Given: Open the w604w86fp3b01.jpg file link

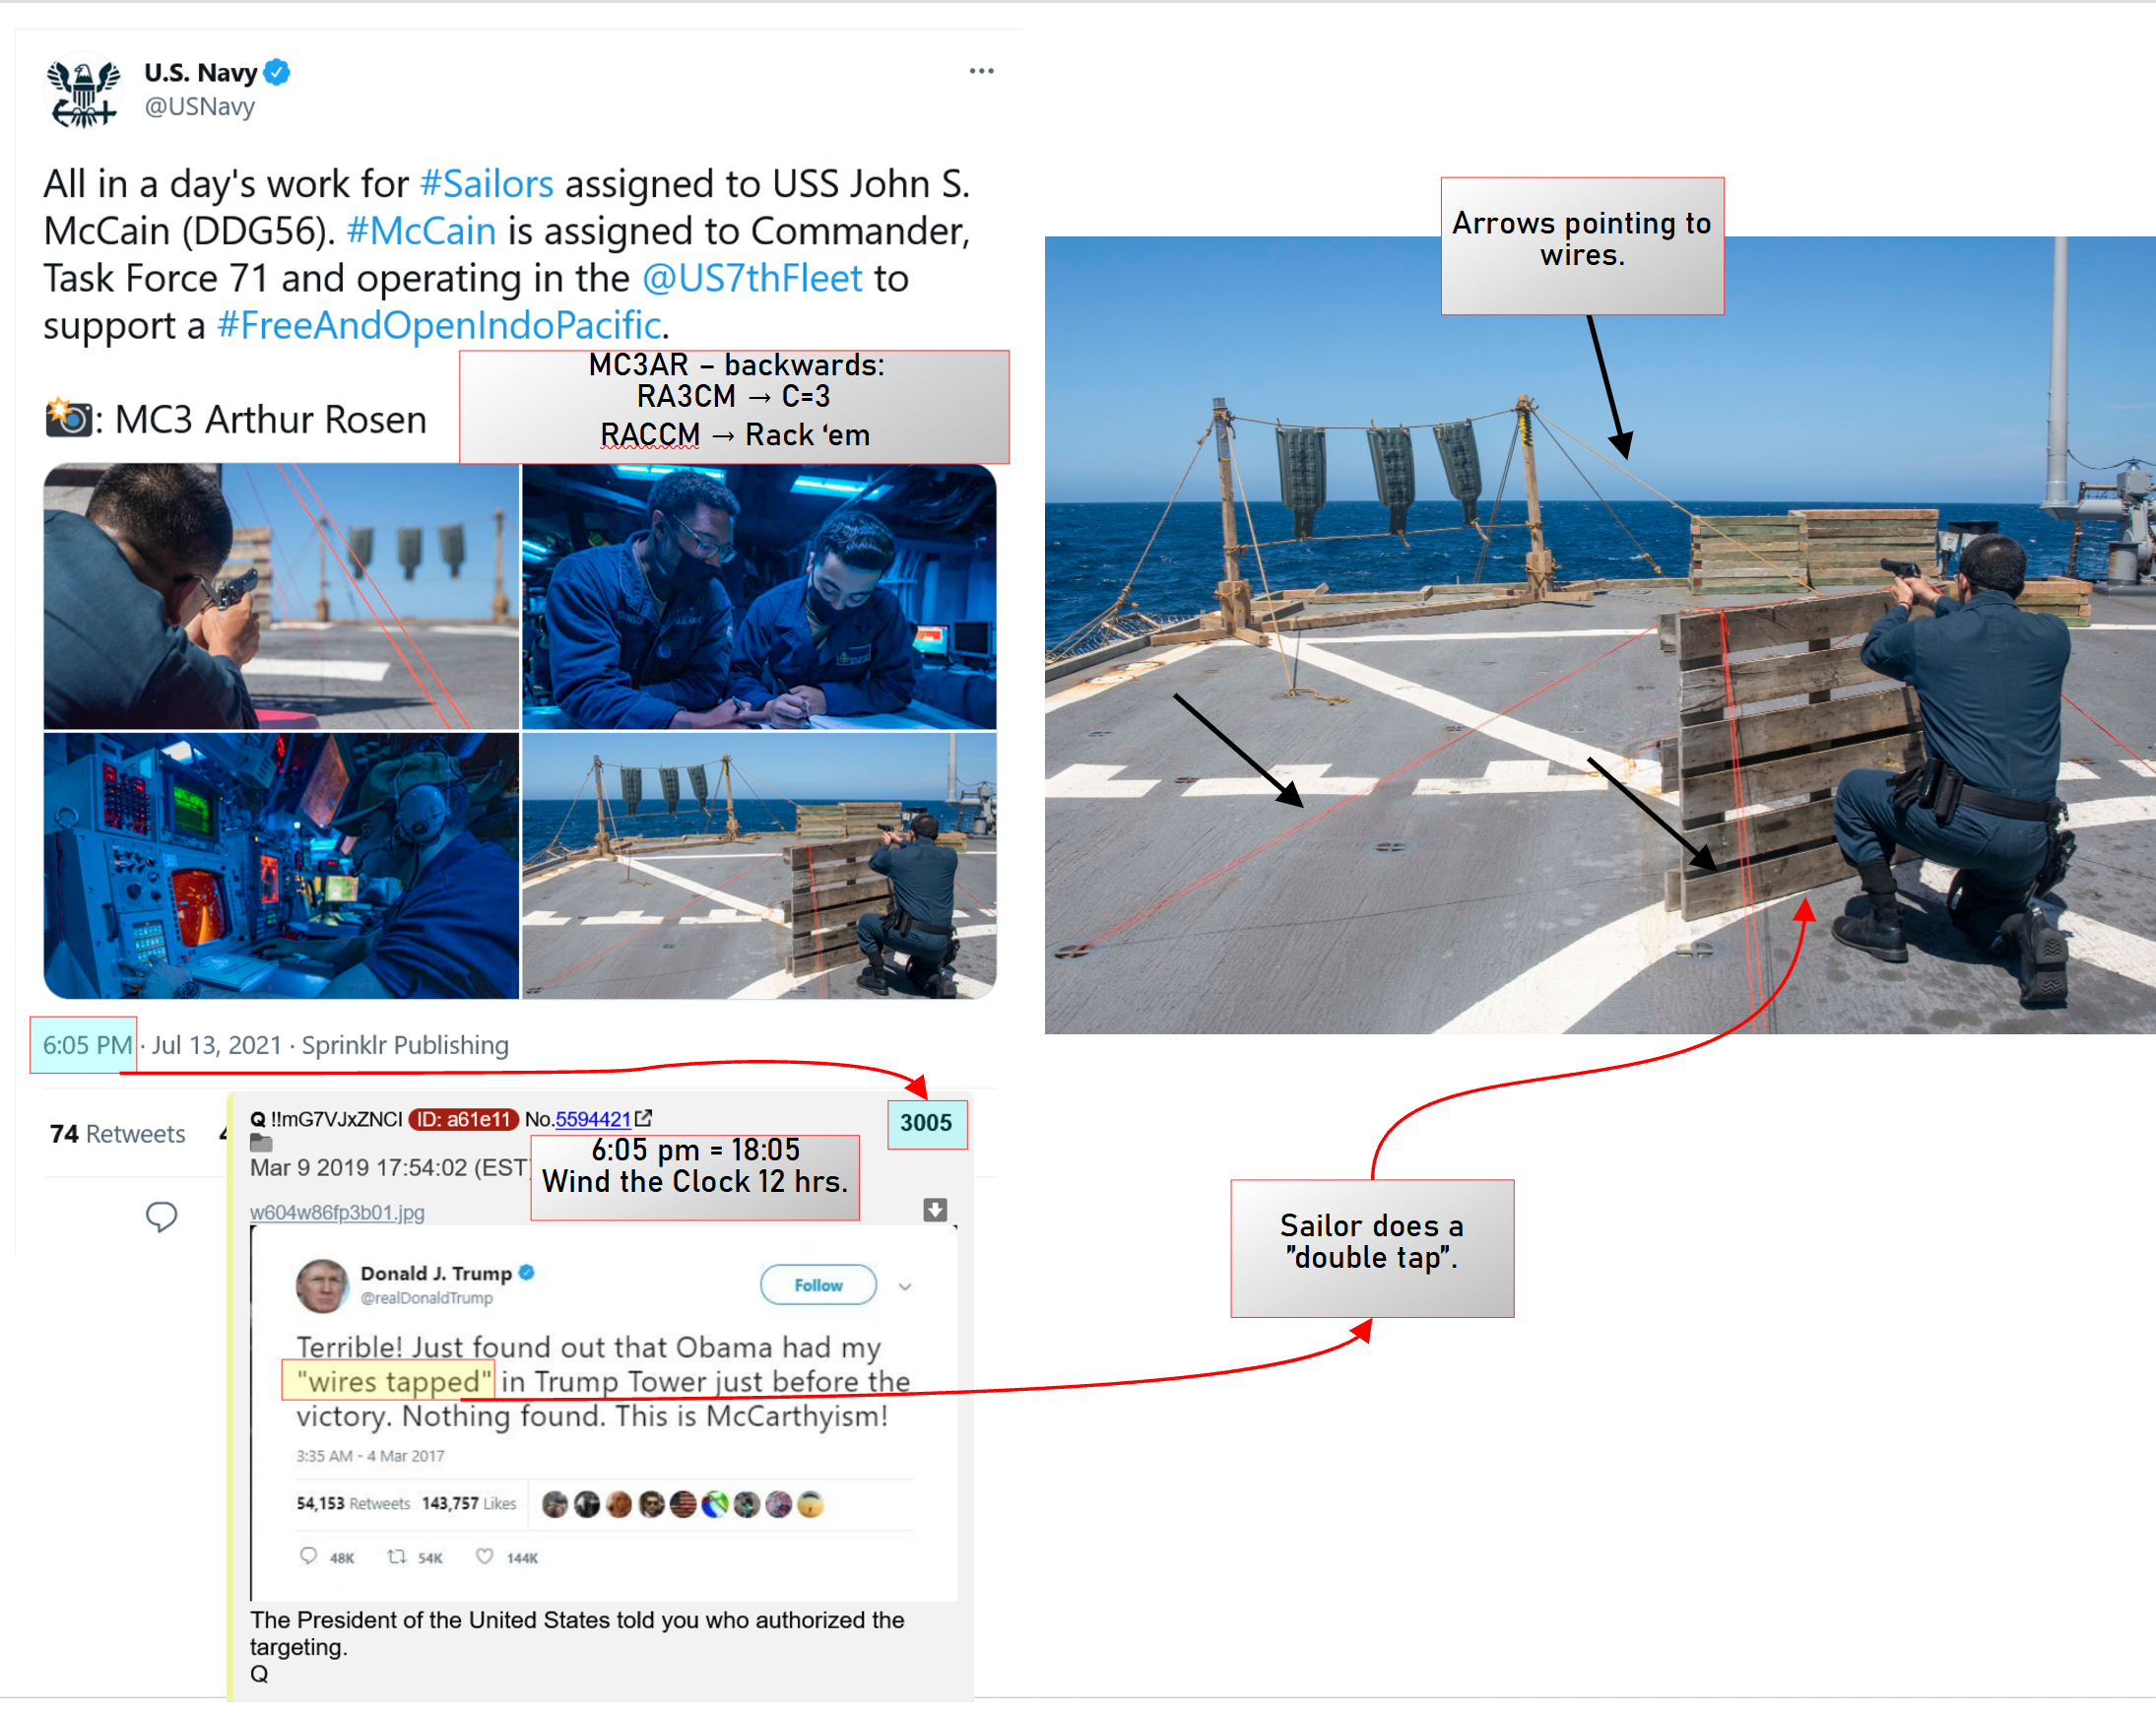Looking at the screenshot, I should click(337, 1212).
